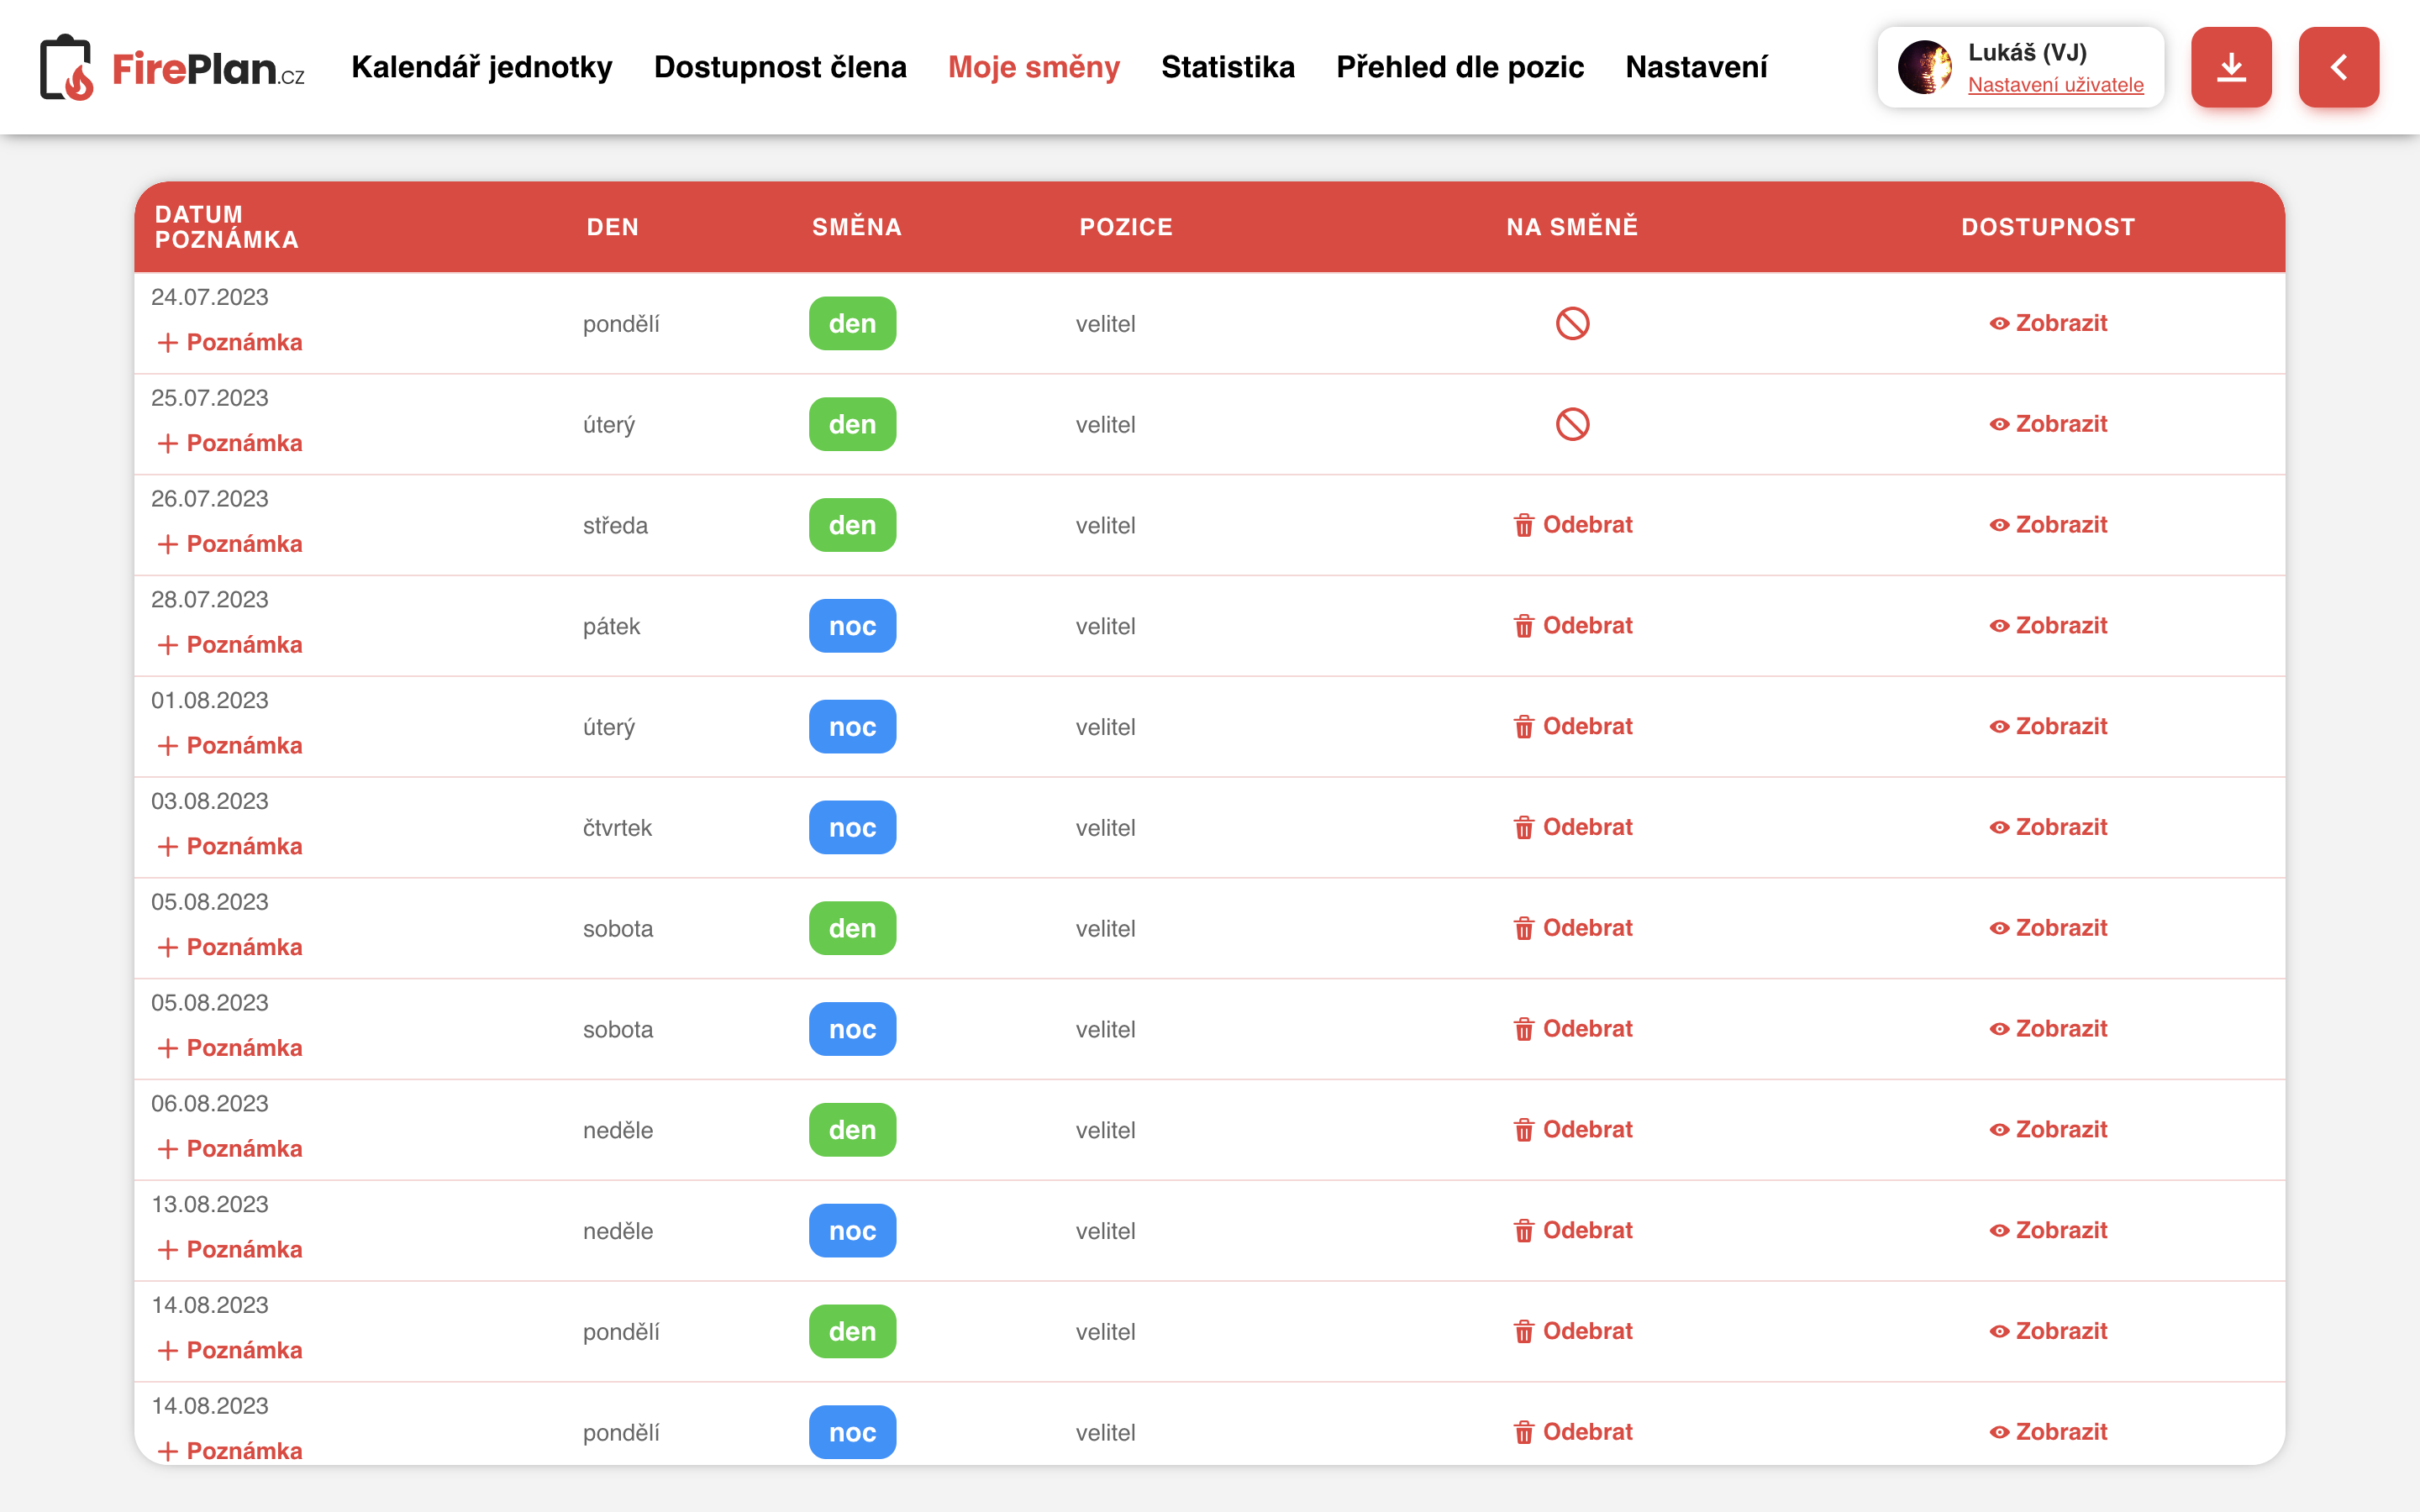
Task: Click blocked icon for 24.07.2023 row
Action: pyautogui.click(x=1572, y=323)
